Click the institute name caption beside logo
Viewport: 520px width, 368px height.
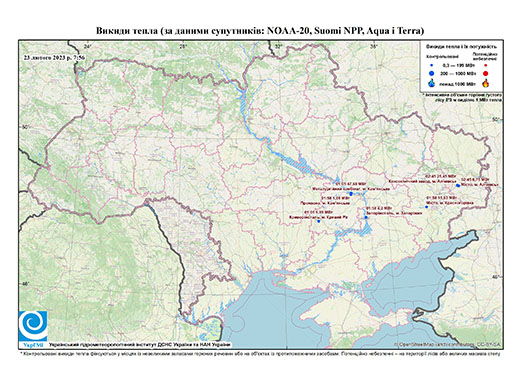pos(140,344)
